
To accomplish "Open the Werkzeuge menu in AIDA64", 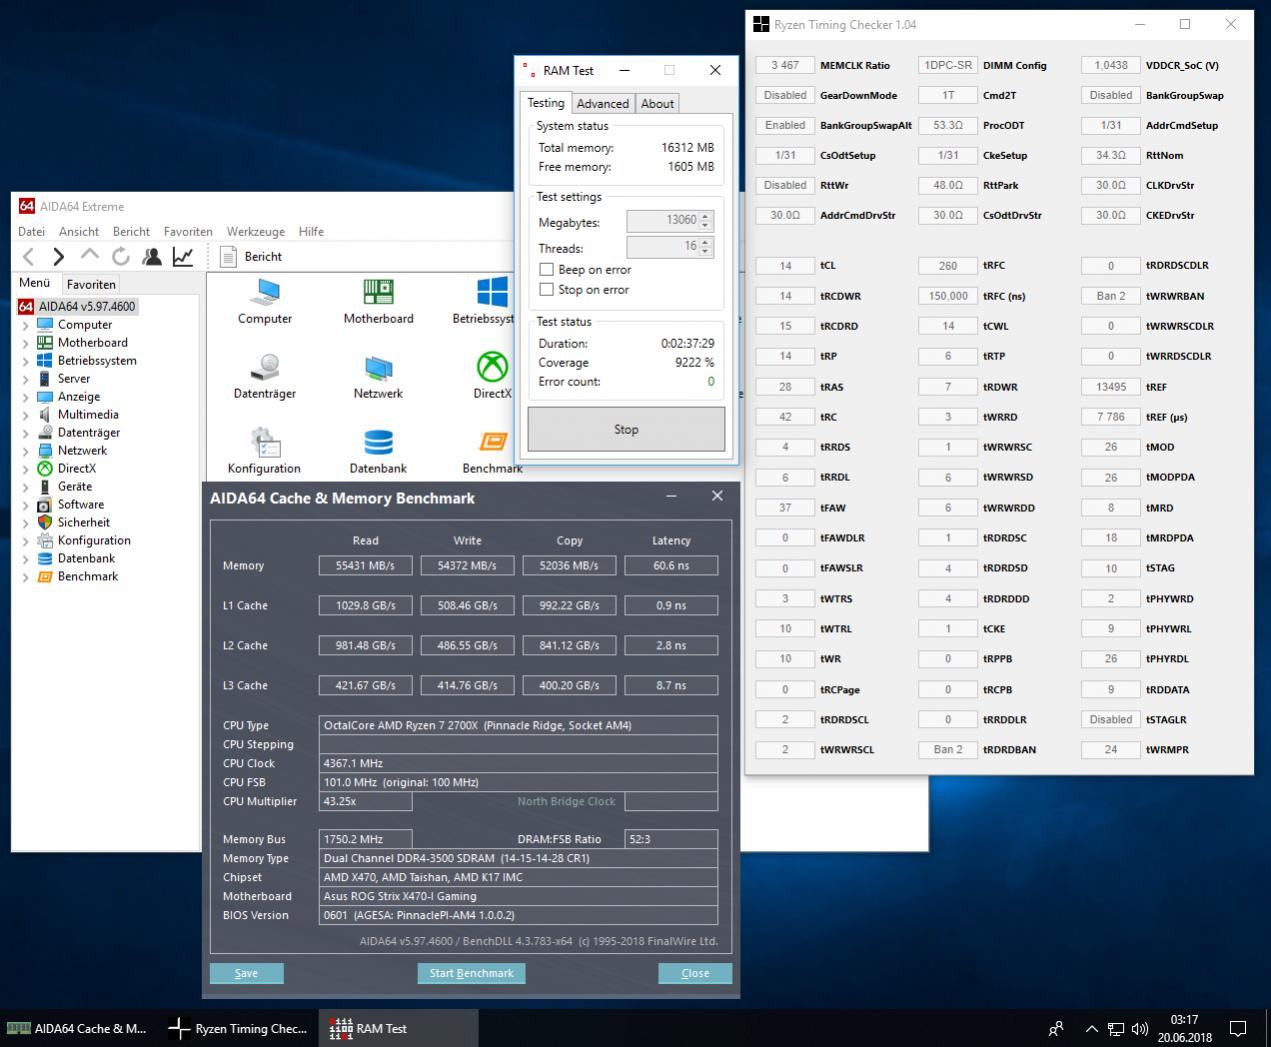I will [x=256, y=231].
